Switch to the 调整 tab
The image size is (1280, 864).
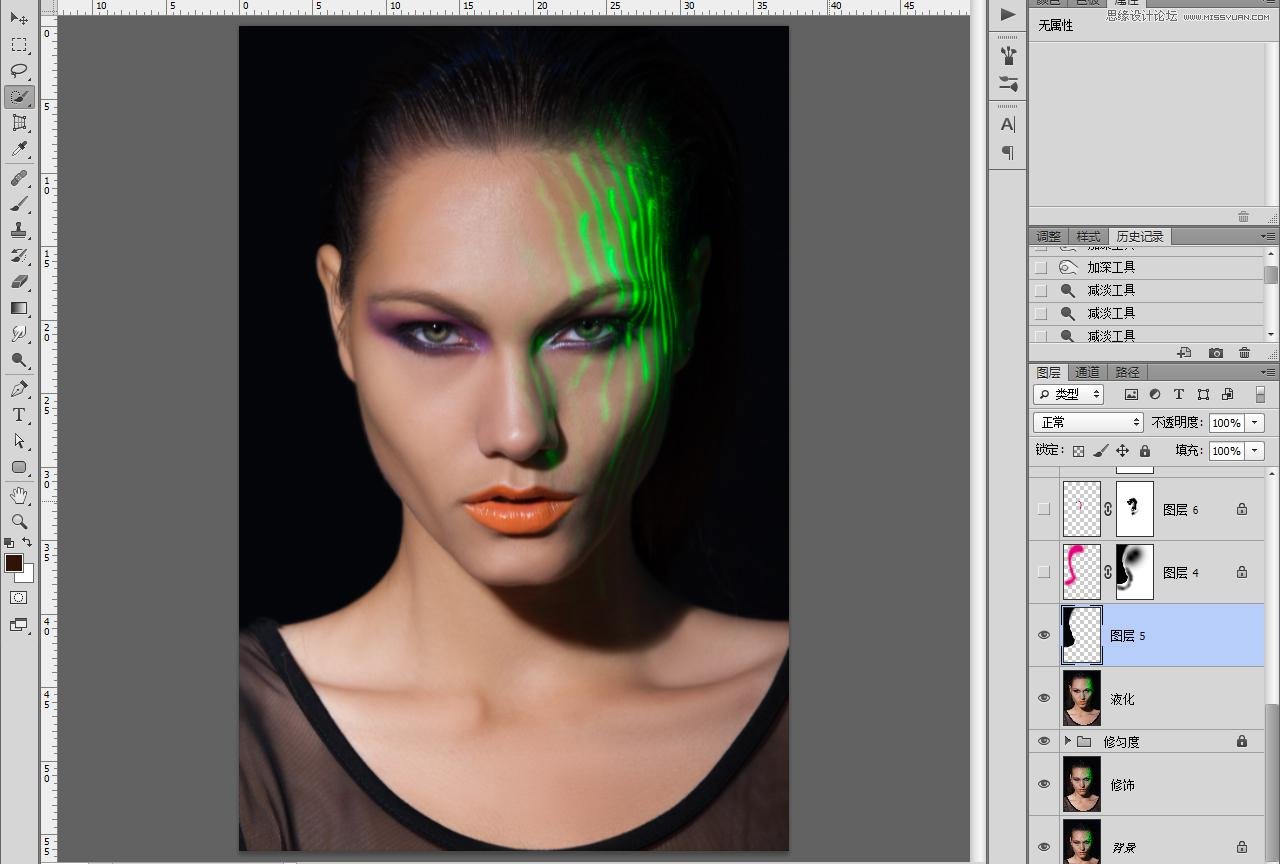[1049, 237]
